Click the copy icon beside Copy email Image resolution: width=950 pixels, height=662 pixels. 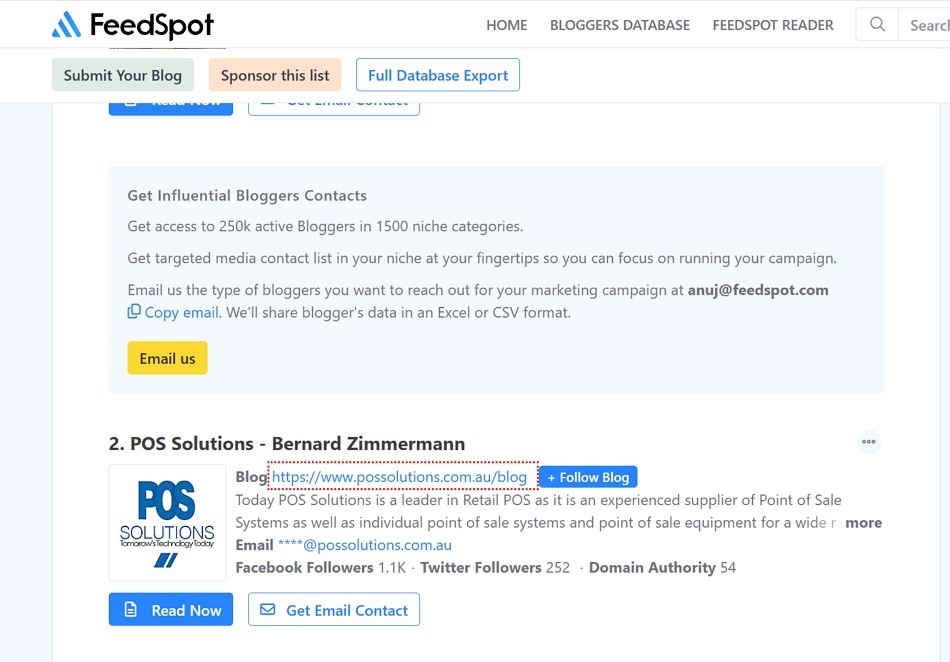pos(134,311)
